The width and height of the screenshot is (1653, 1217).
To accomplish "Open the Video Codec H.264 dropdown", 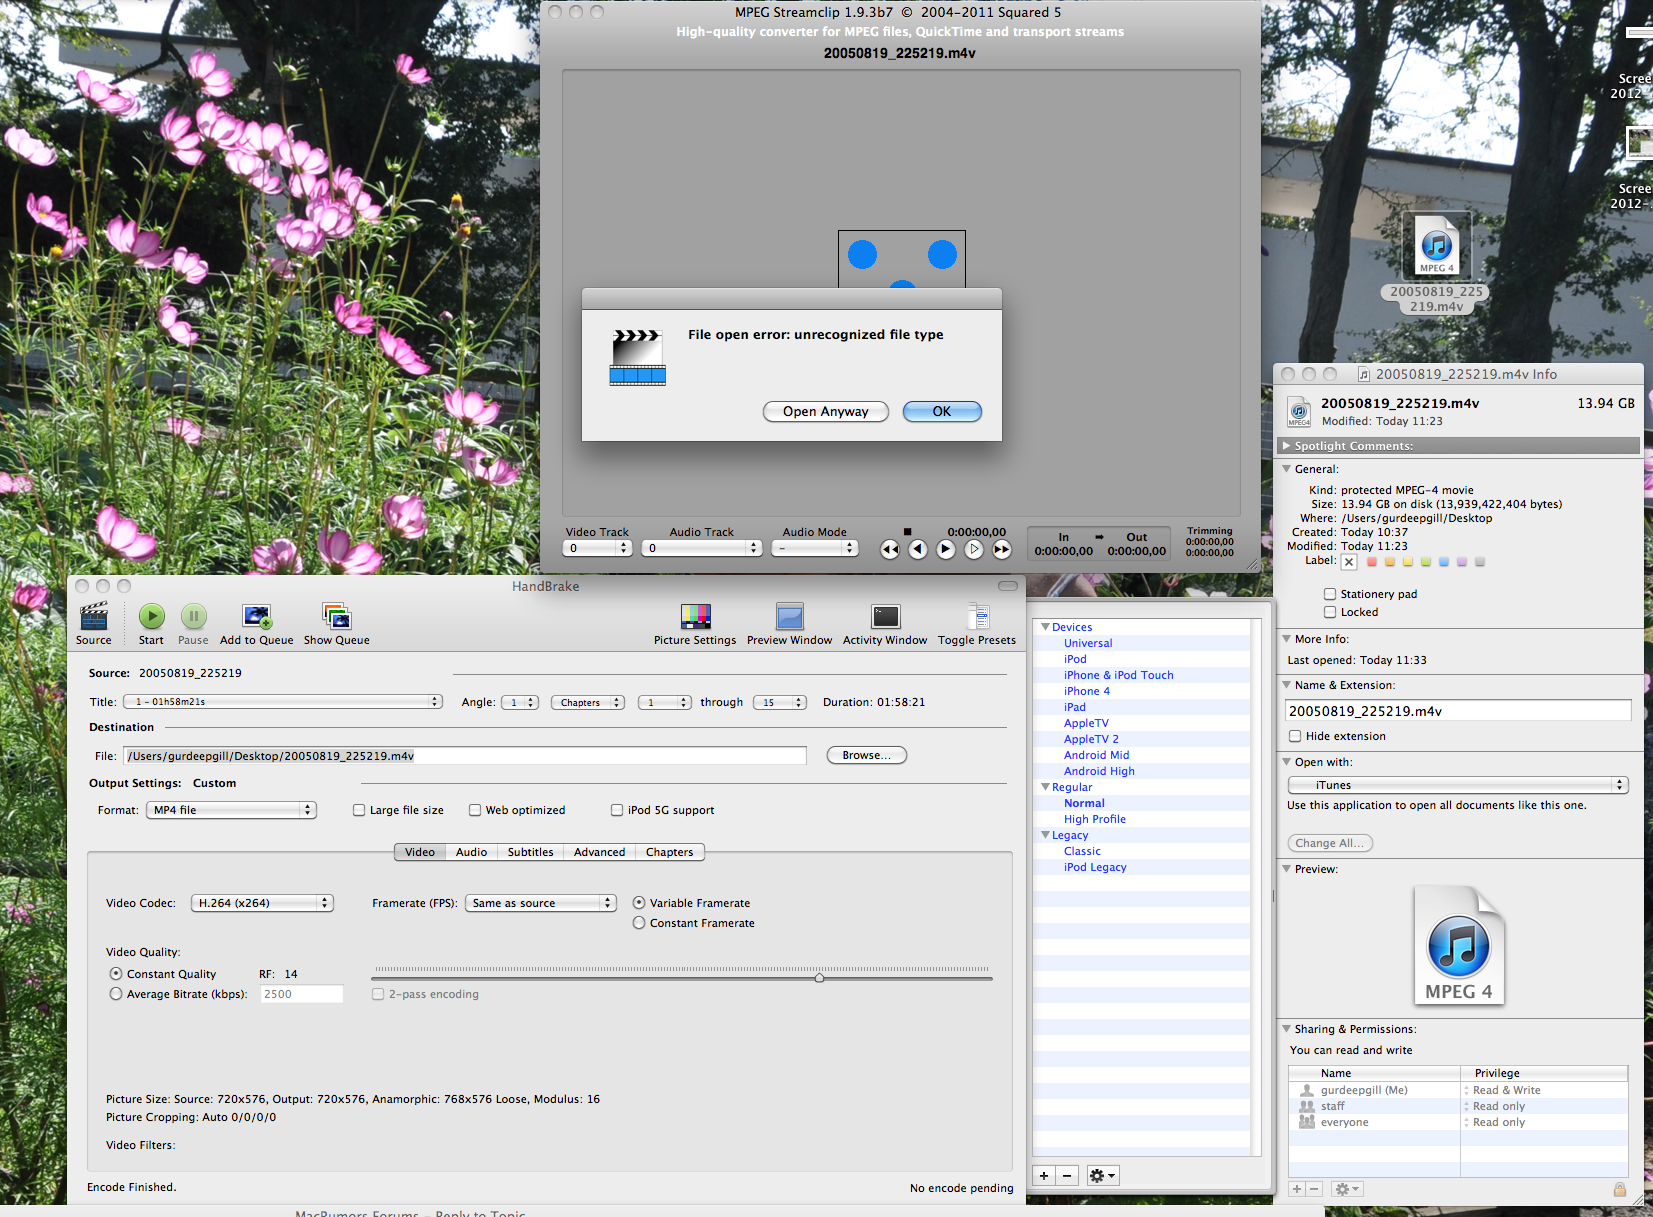I will (262, 903).
